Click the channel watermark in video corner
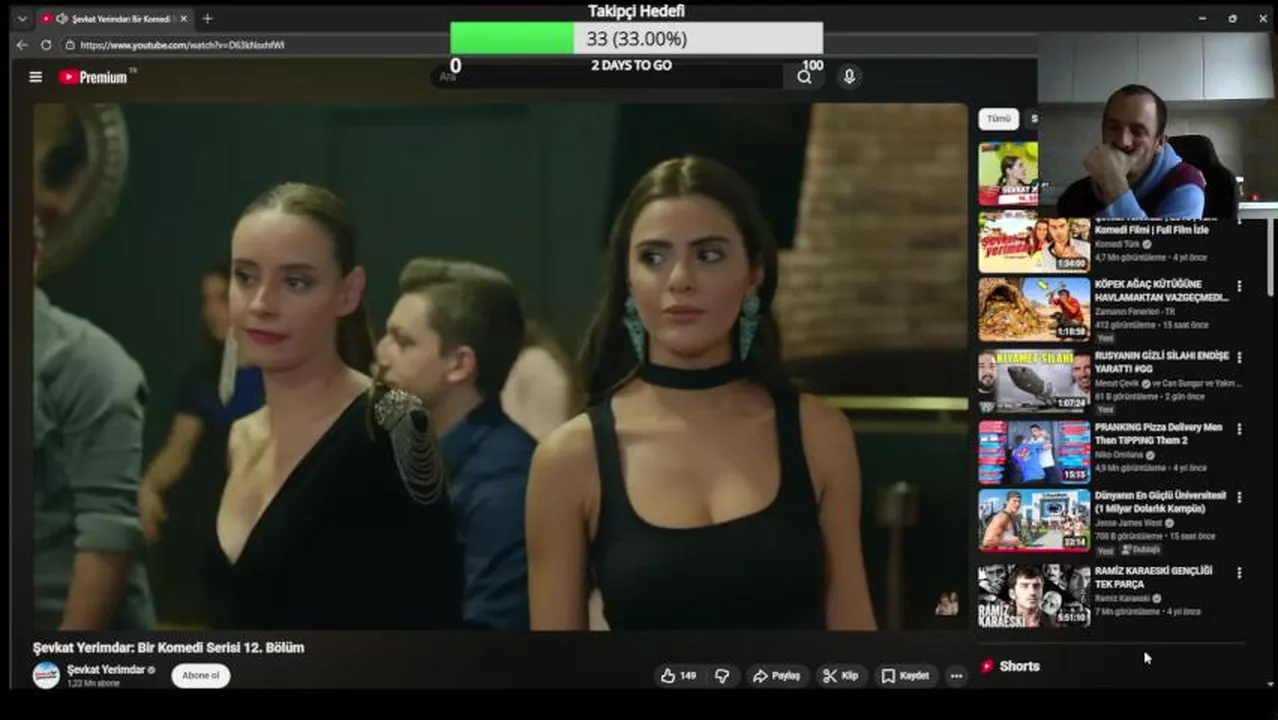 946,603
